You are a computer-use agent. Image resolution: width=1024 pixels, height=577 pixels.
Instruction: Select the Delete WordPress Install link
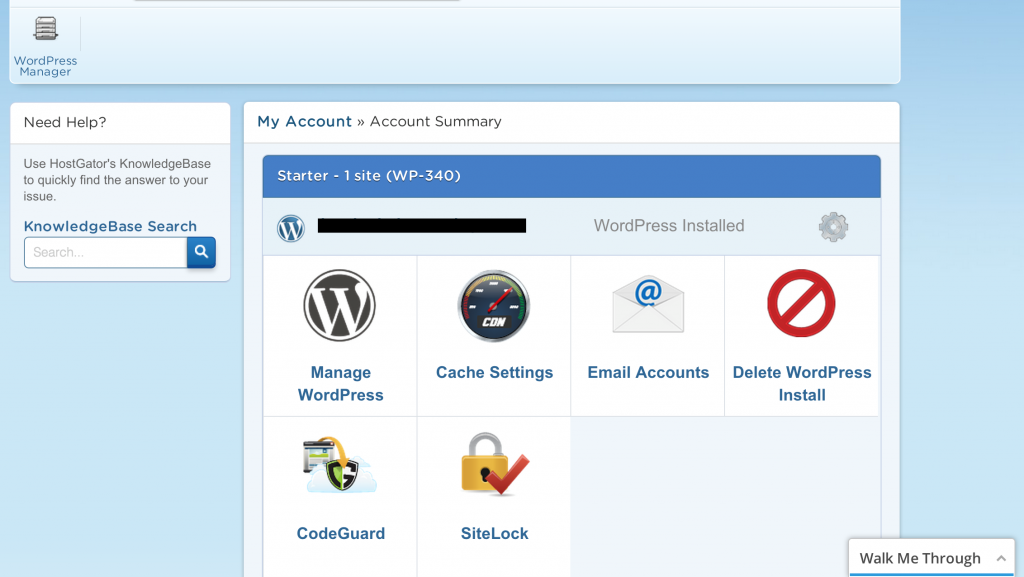pos(802,384)
